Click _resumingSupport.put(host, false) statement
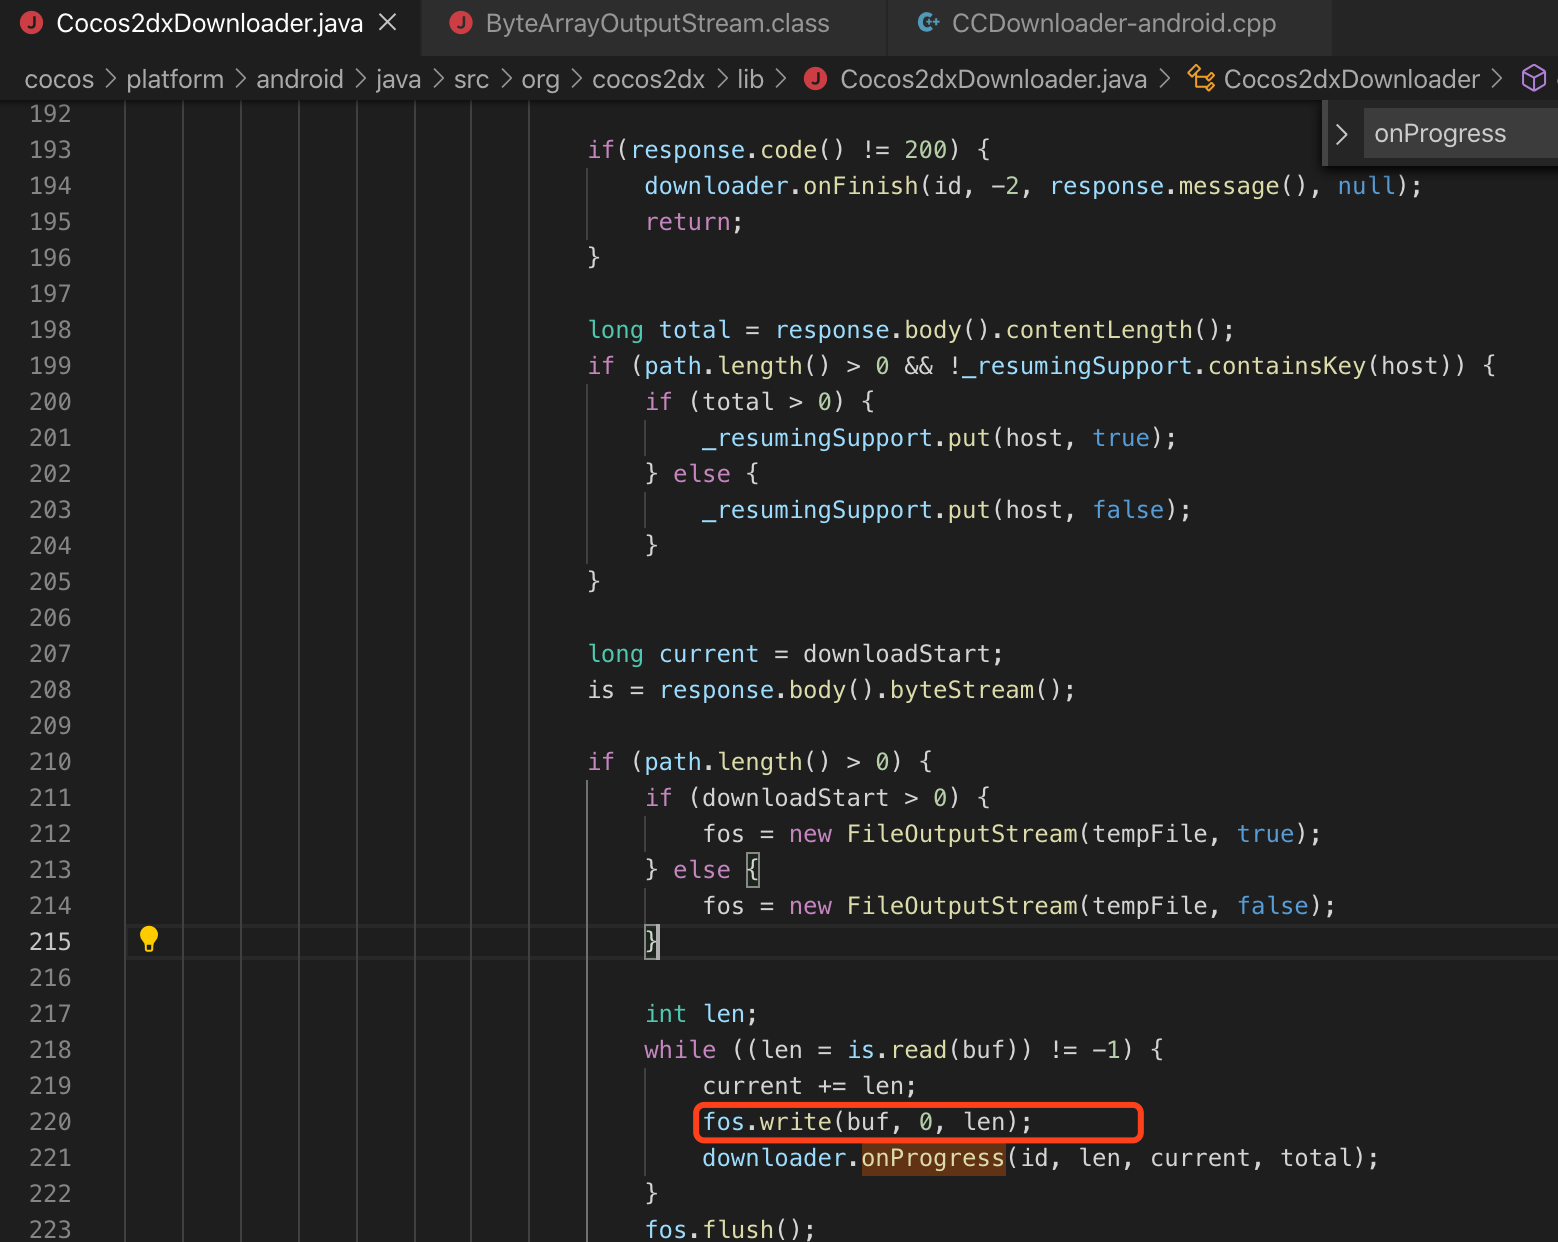This screenshot has height=1242, width=1558. (946, 510)
